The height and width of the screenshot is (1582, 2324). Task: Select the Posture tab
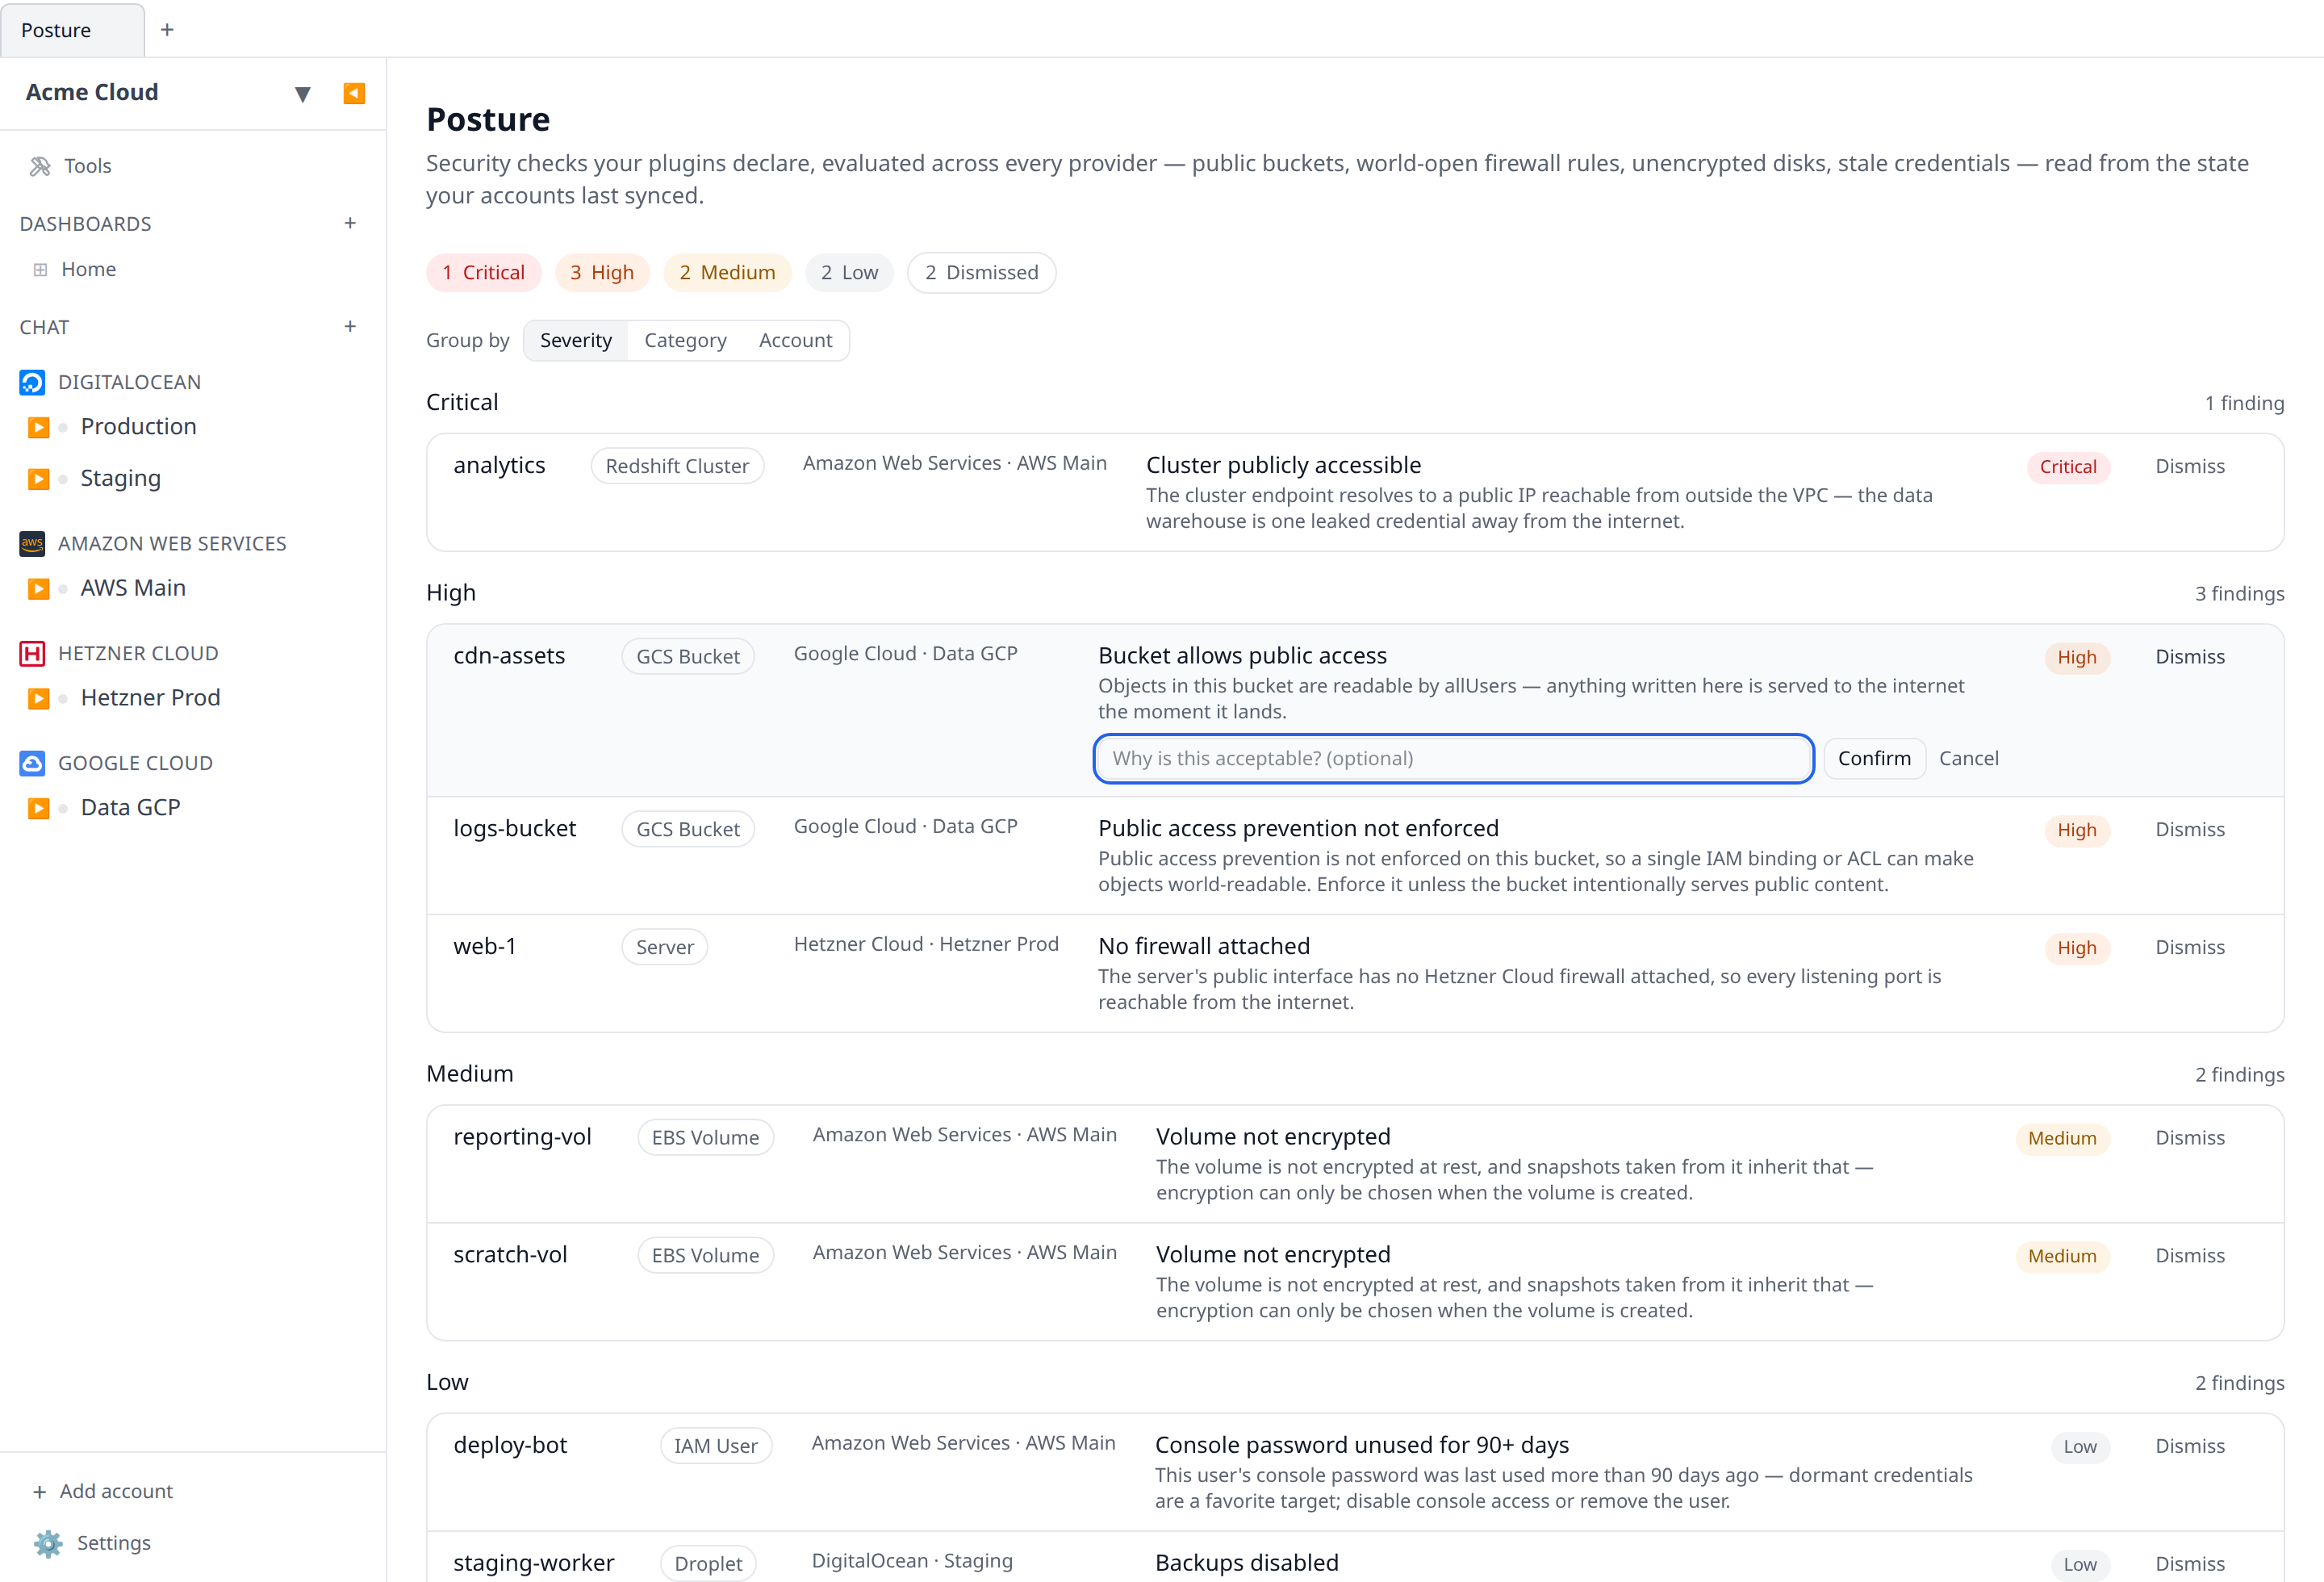pyautogui.click(x=72, y=30)
